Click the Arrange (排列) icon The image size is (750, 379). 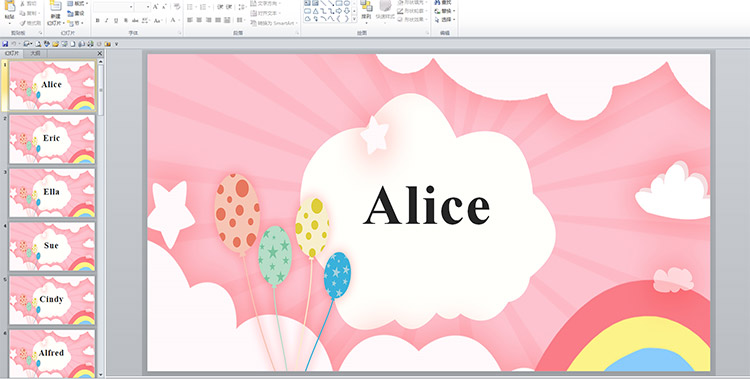(x=366, y=7)
